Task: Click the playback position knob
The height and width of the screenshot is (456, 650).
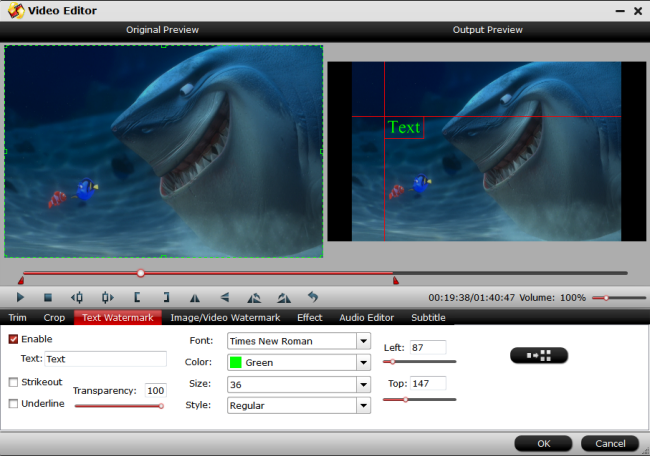Action: click(x=141, y=273)
